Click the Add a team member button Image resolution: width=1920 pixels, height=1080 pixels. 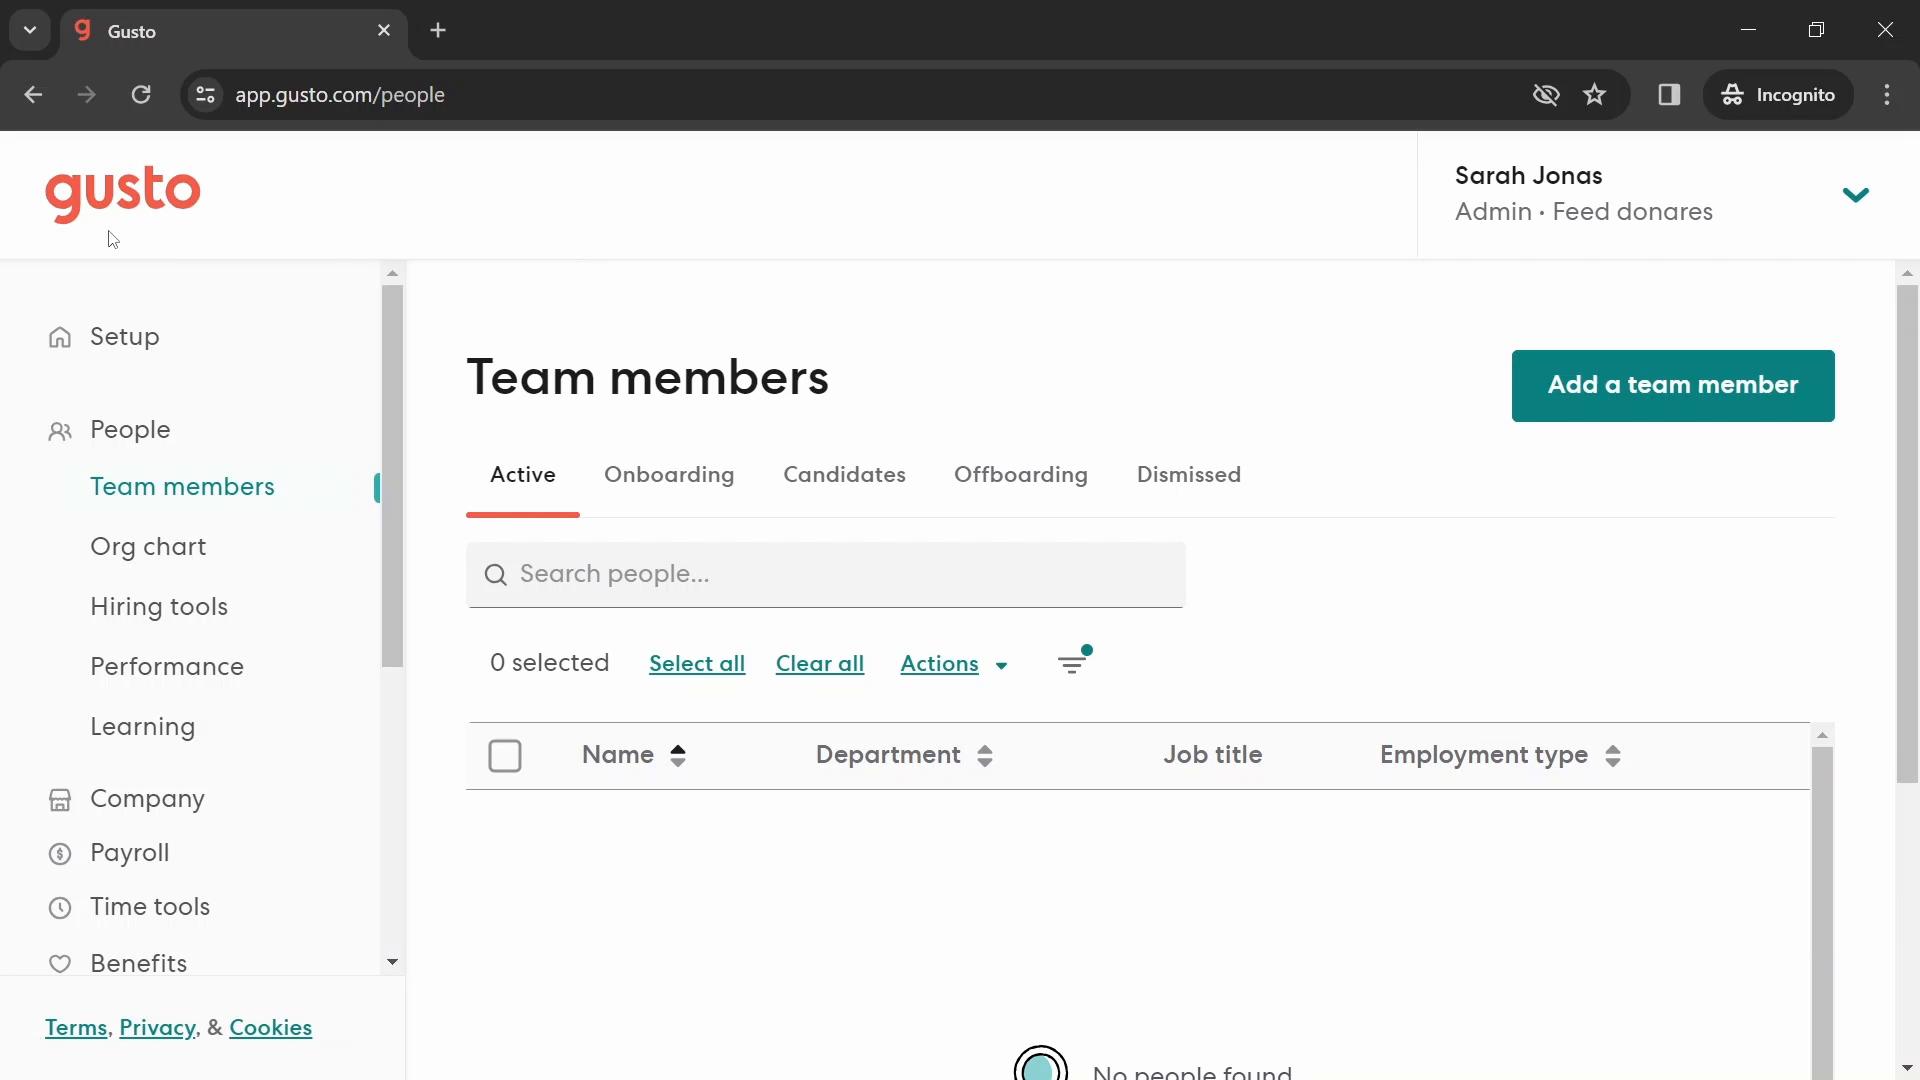[x=1673, y=384]
